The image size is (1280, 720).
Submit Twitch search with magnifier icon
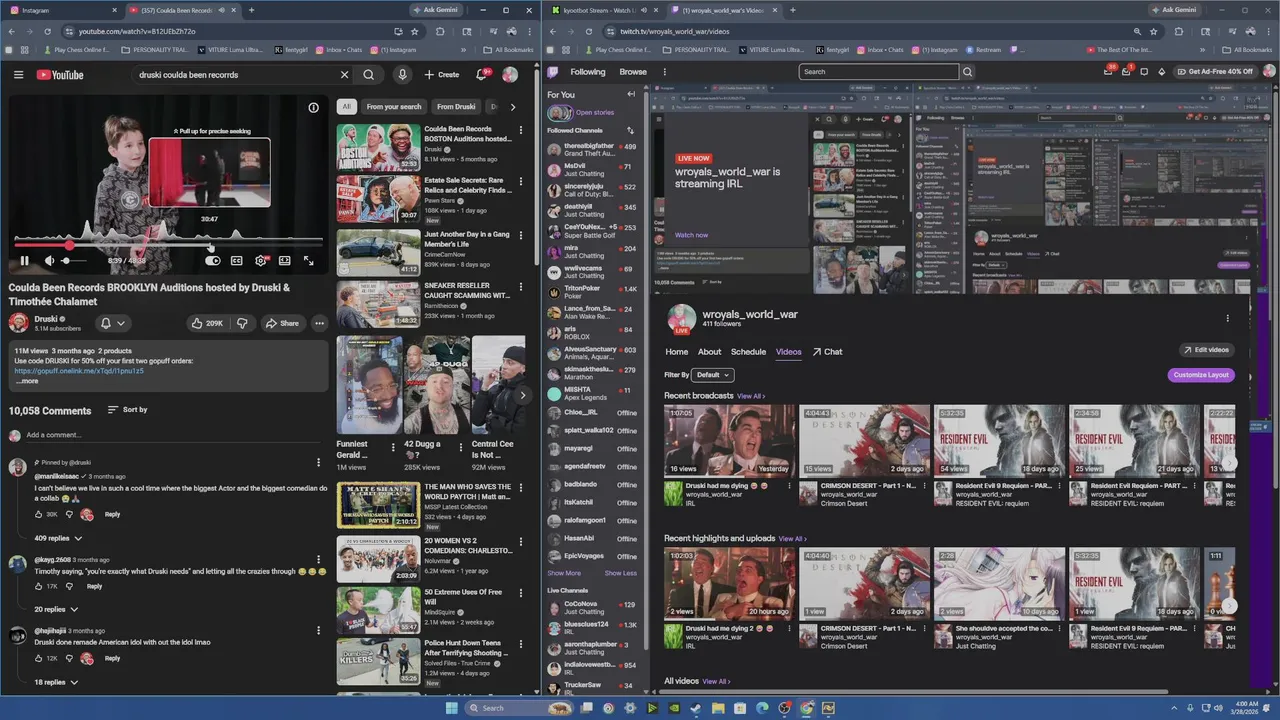point(967,72)
